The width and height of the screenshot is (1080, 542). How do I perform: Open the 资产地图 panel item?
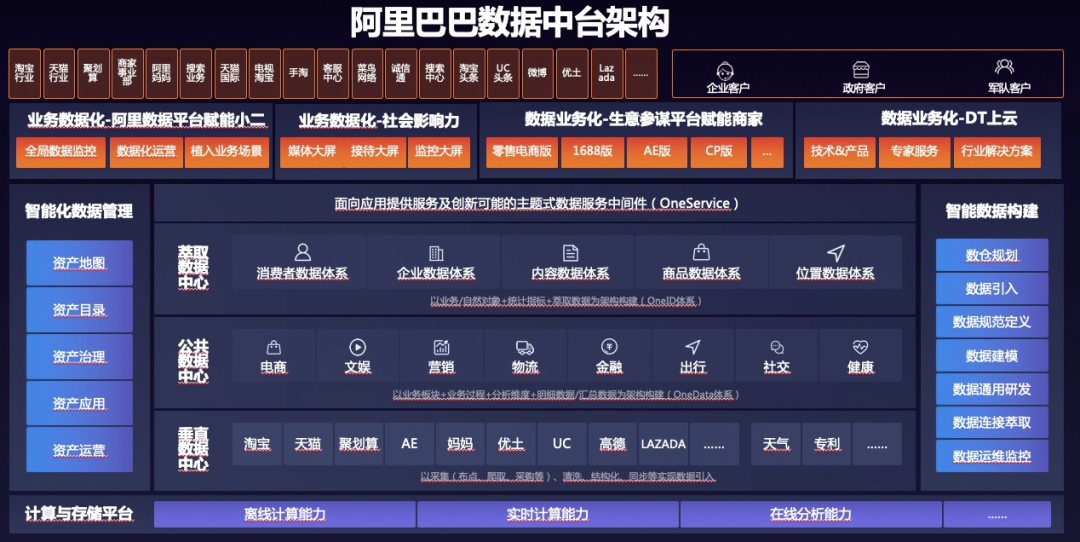click(x=79, y=263)
